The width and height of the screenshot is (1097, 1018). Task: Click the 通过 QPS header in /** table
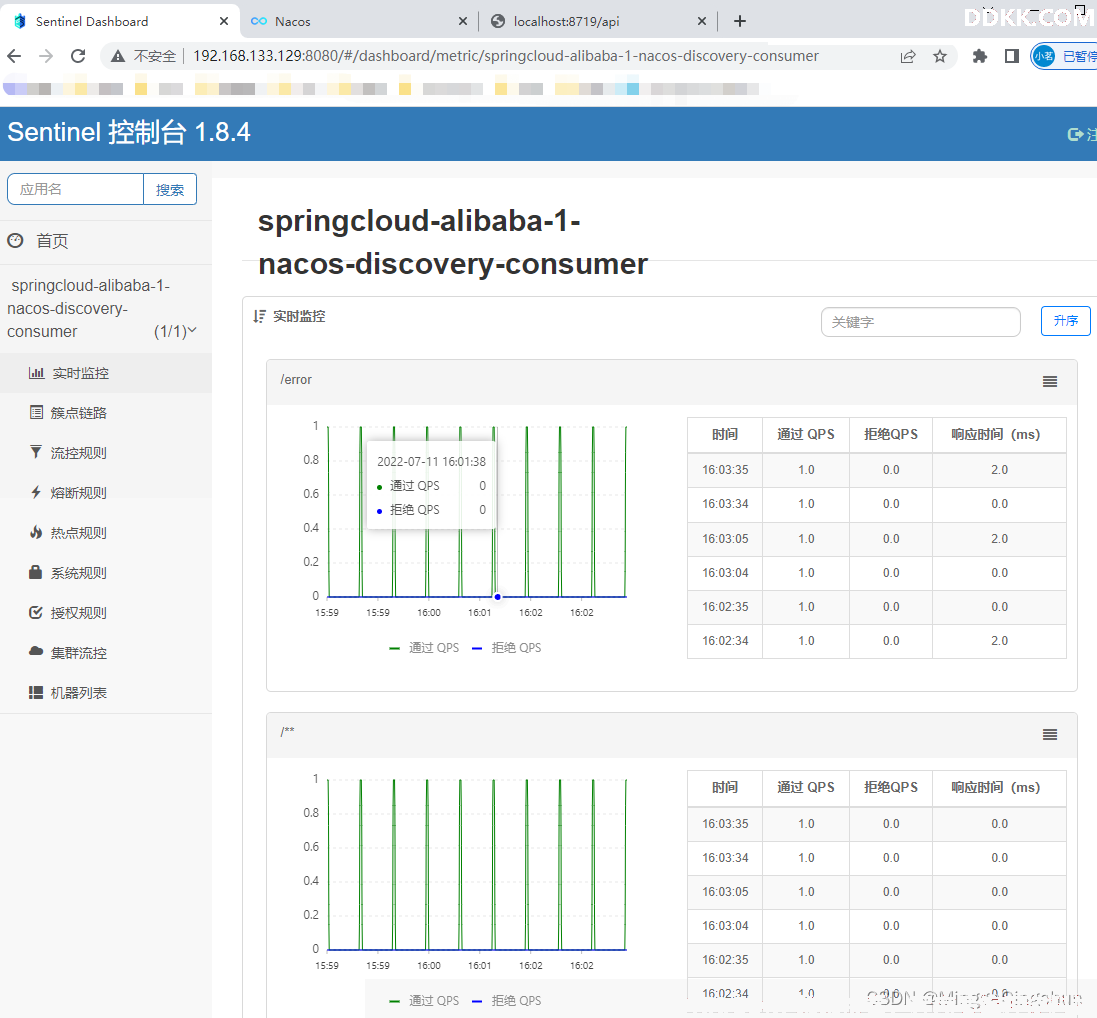(x=806, y=788)
